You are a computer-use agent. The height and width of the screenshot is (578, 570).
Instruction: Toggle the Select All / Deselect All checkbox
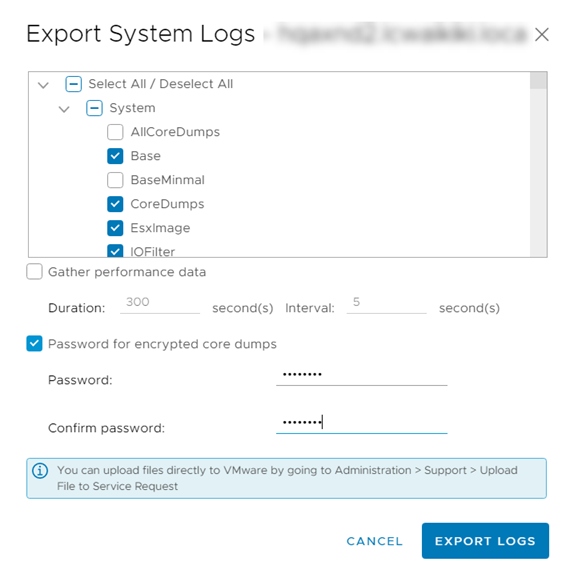coord(73,84)
